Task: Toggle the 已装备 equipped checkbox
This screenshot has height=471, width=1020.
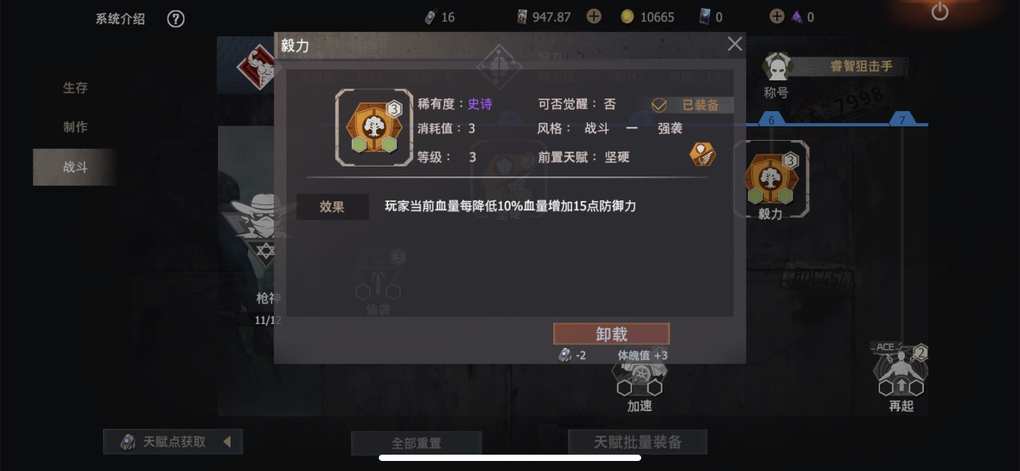Action: point(660,105)
